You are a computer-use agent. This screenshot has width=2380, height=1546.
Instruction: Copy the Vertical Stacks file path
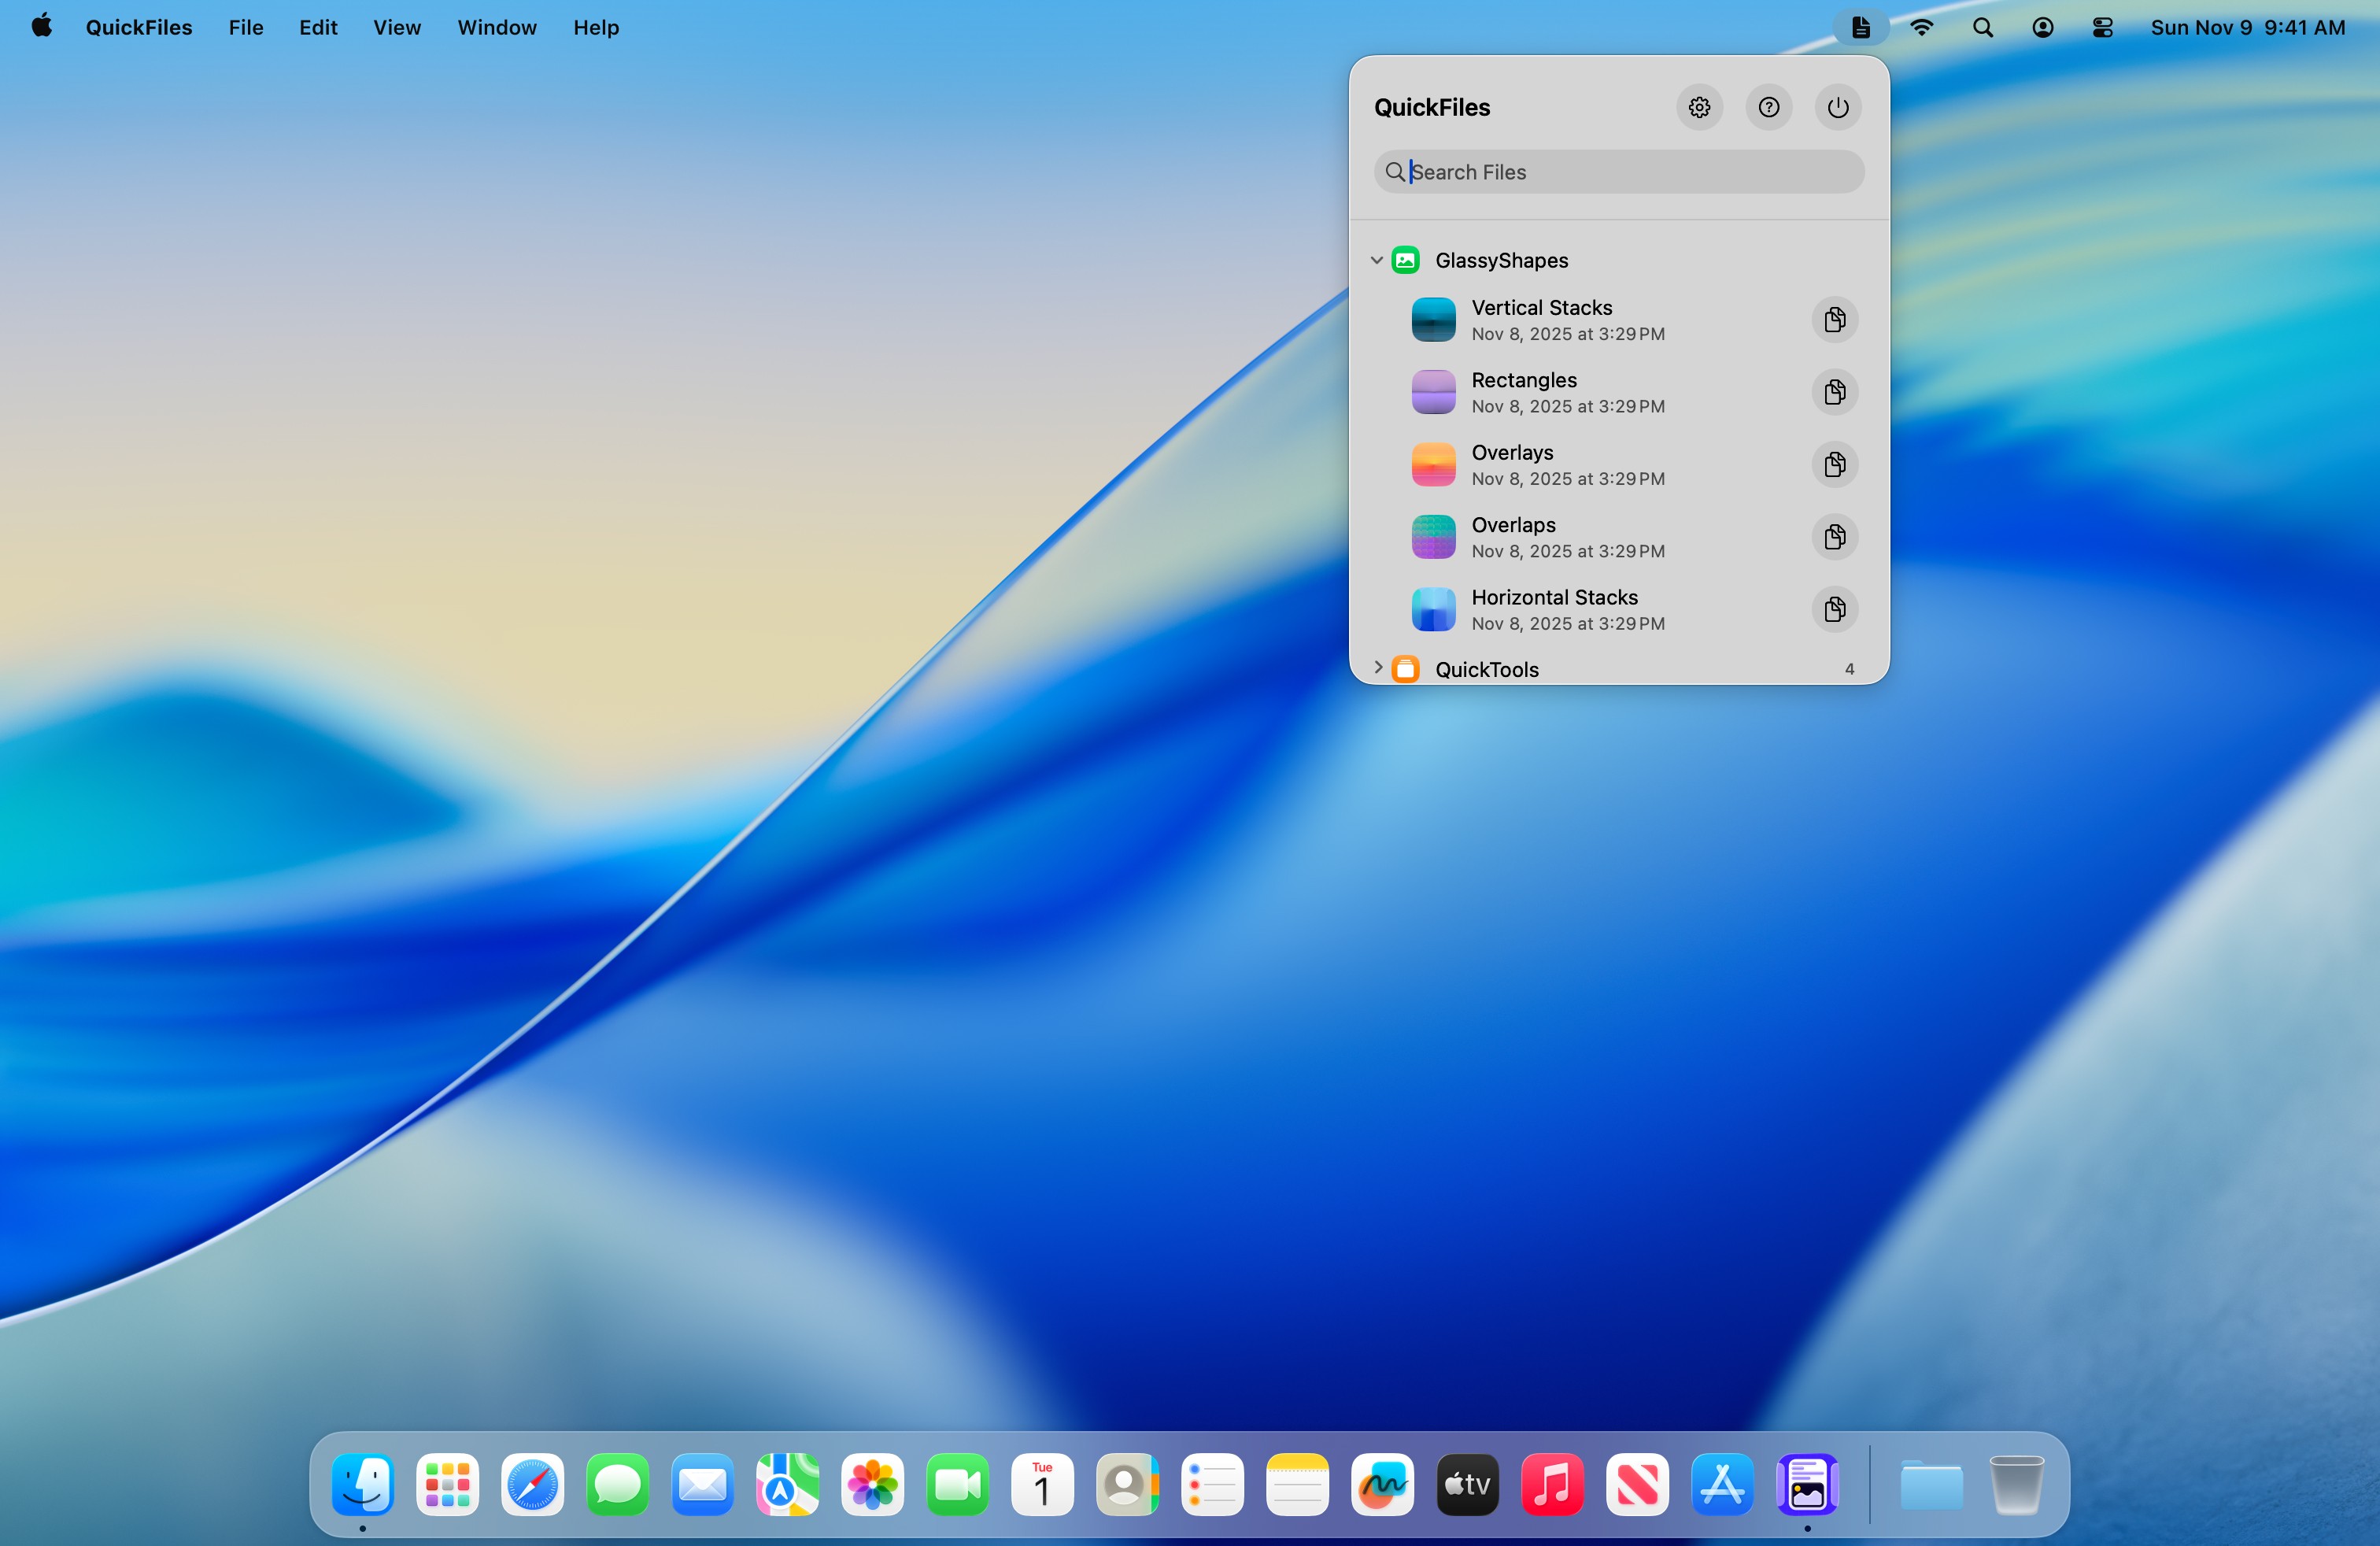pos(1834,319)
